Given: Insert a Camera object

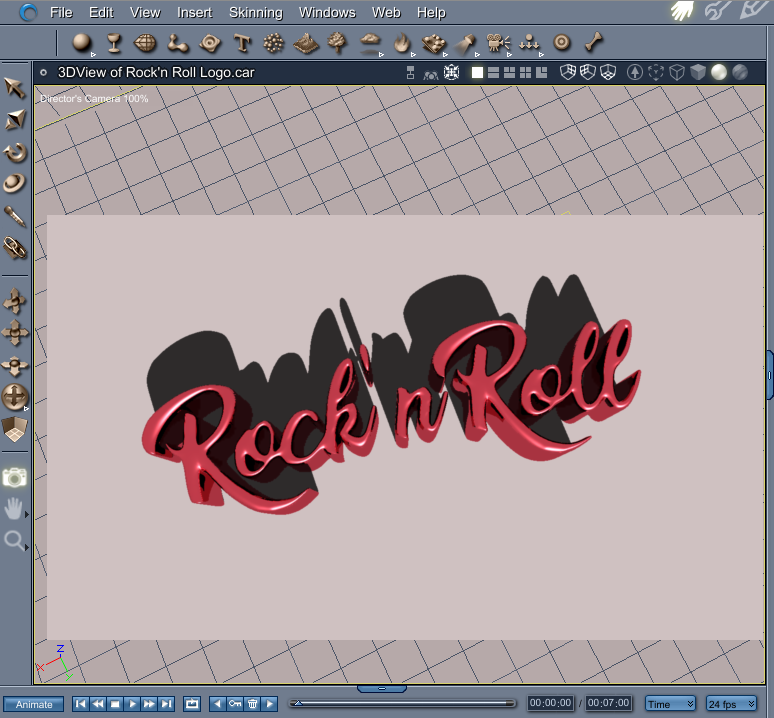Looking at the screenshot, I should point(498,43).
